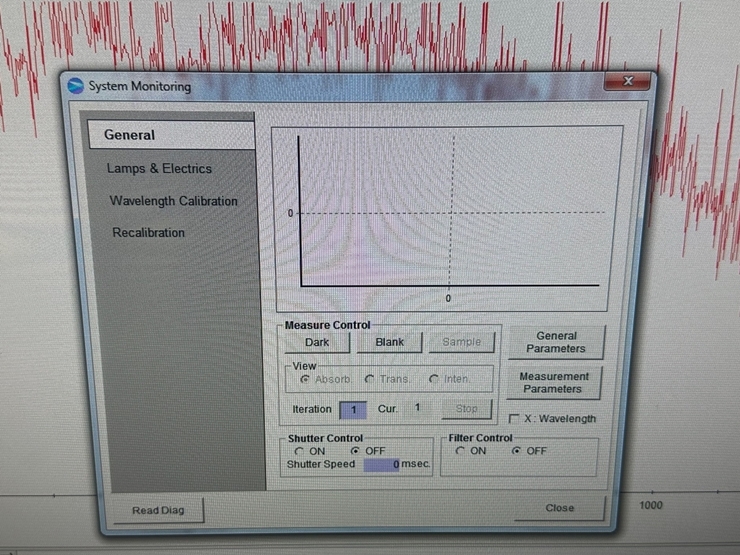Click the Iteration input field
The width and height of the screenshot is (740, 555).
pos(353,409)
